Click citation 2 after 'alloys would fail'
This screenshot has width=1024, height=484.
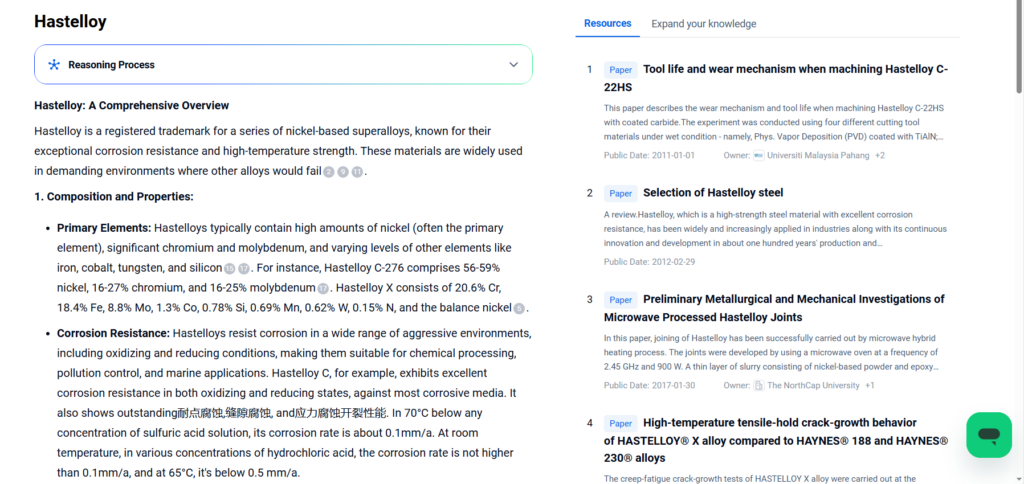(329, 172)
